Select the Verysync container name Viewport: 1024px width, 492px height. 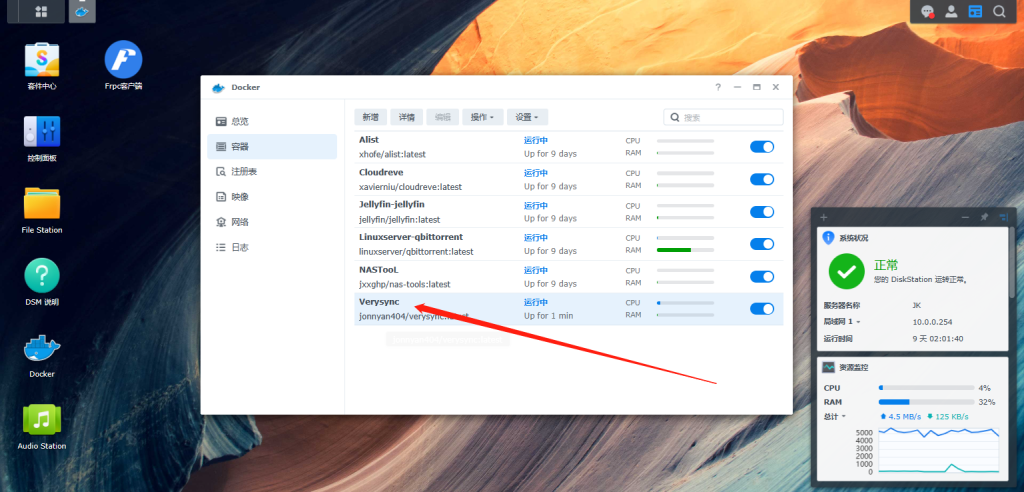click(x=379, y=302)
